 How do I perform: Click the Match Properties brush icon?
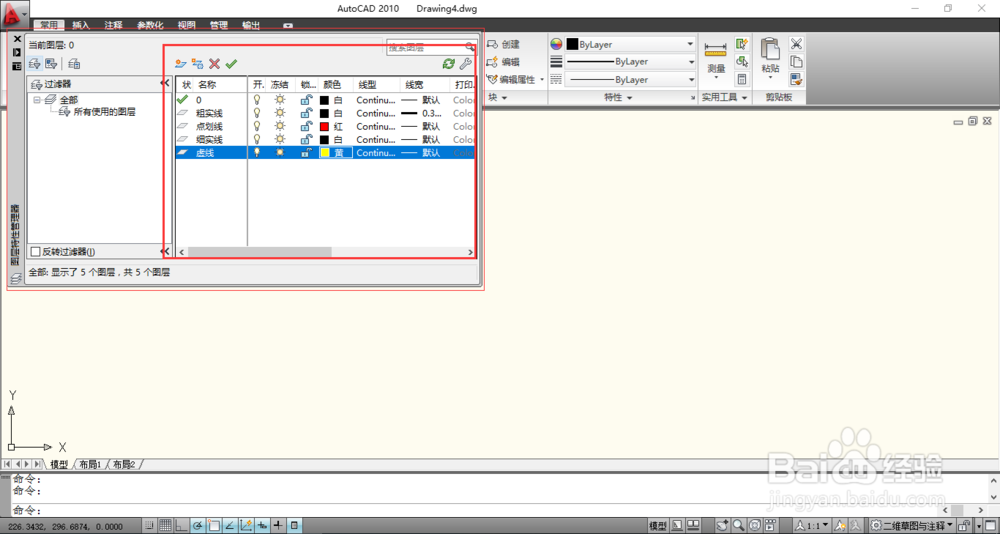pos(796,80)
